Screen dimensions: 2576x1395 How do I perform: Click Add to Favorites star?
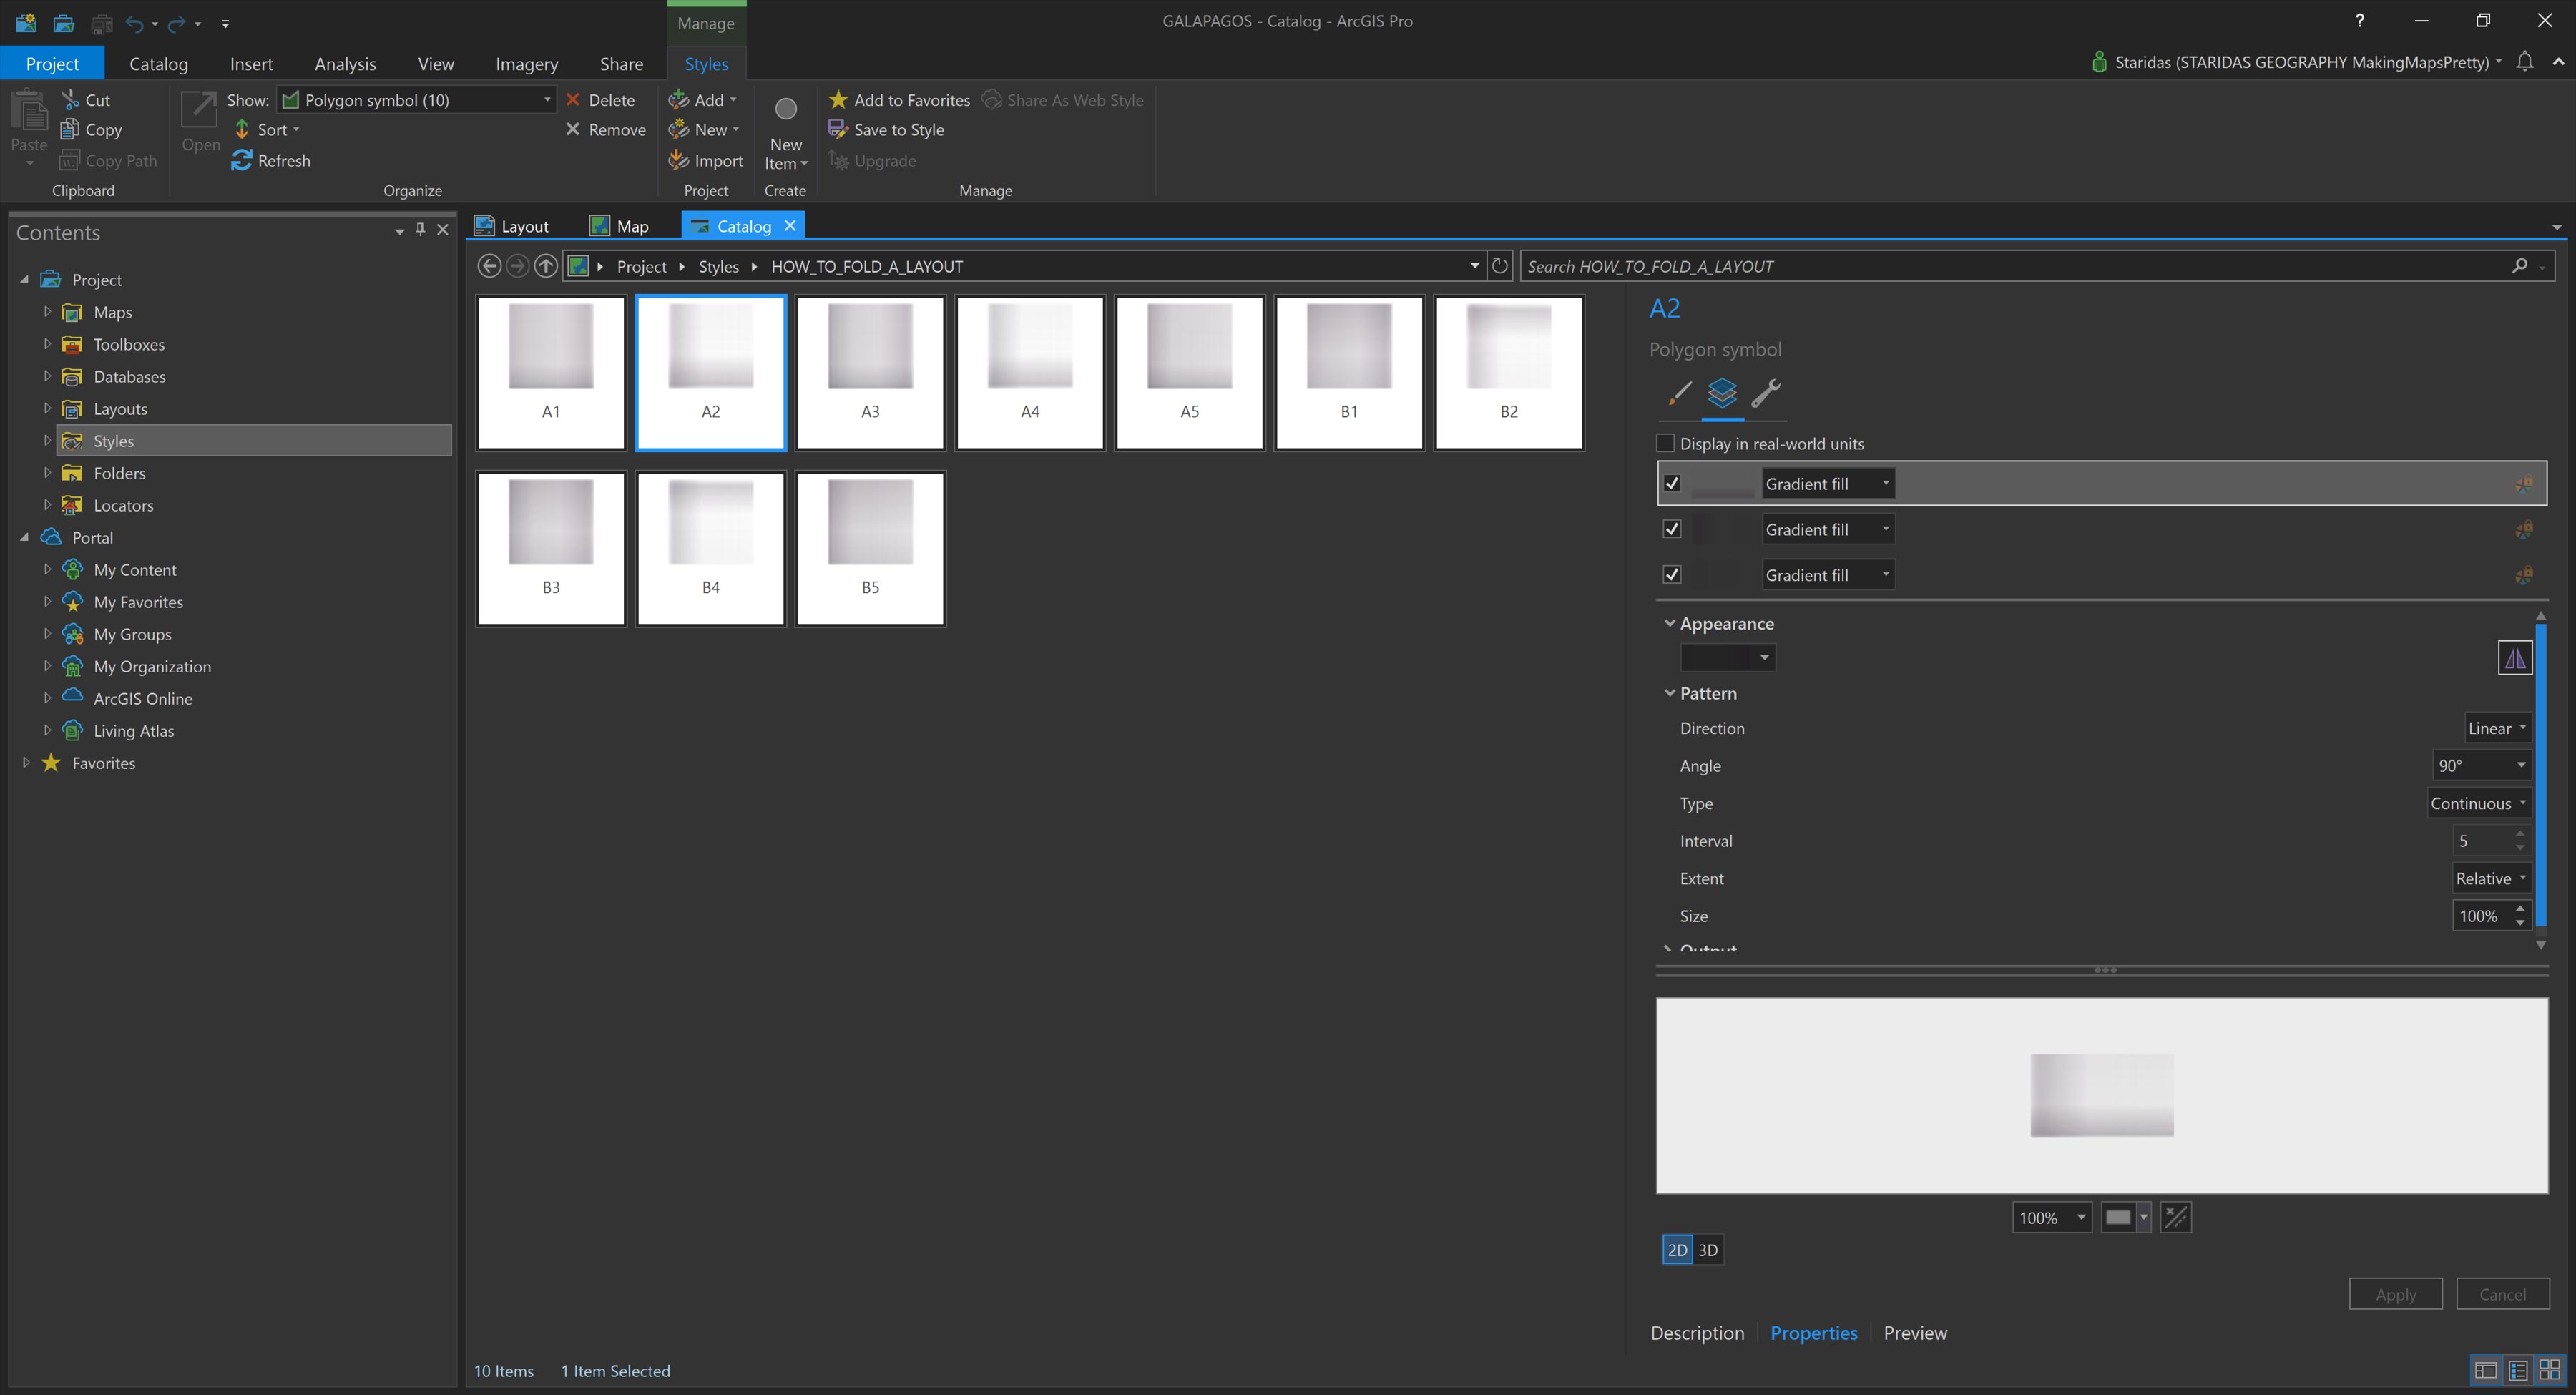[x=838, y=99]
